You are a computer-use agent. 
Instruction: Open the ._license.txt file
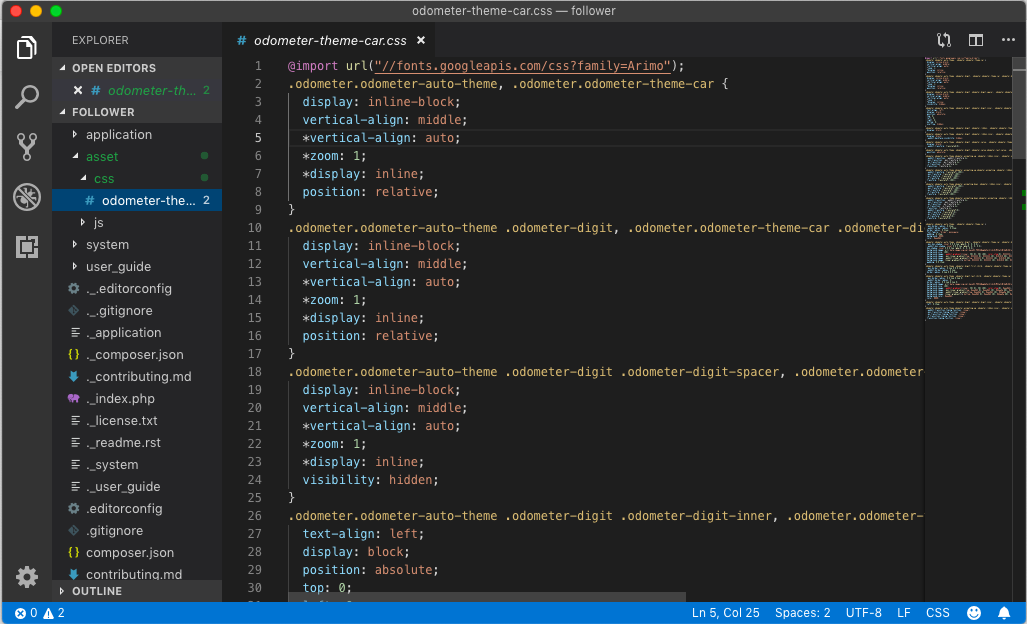coord(137,420)
